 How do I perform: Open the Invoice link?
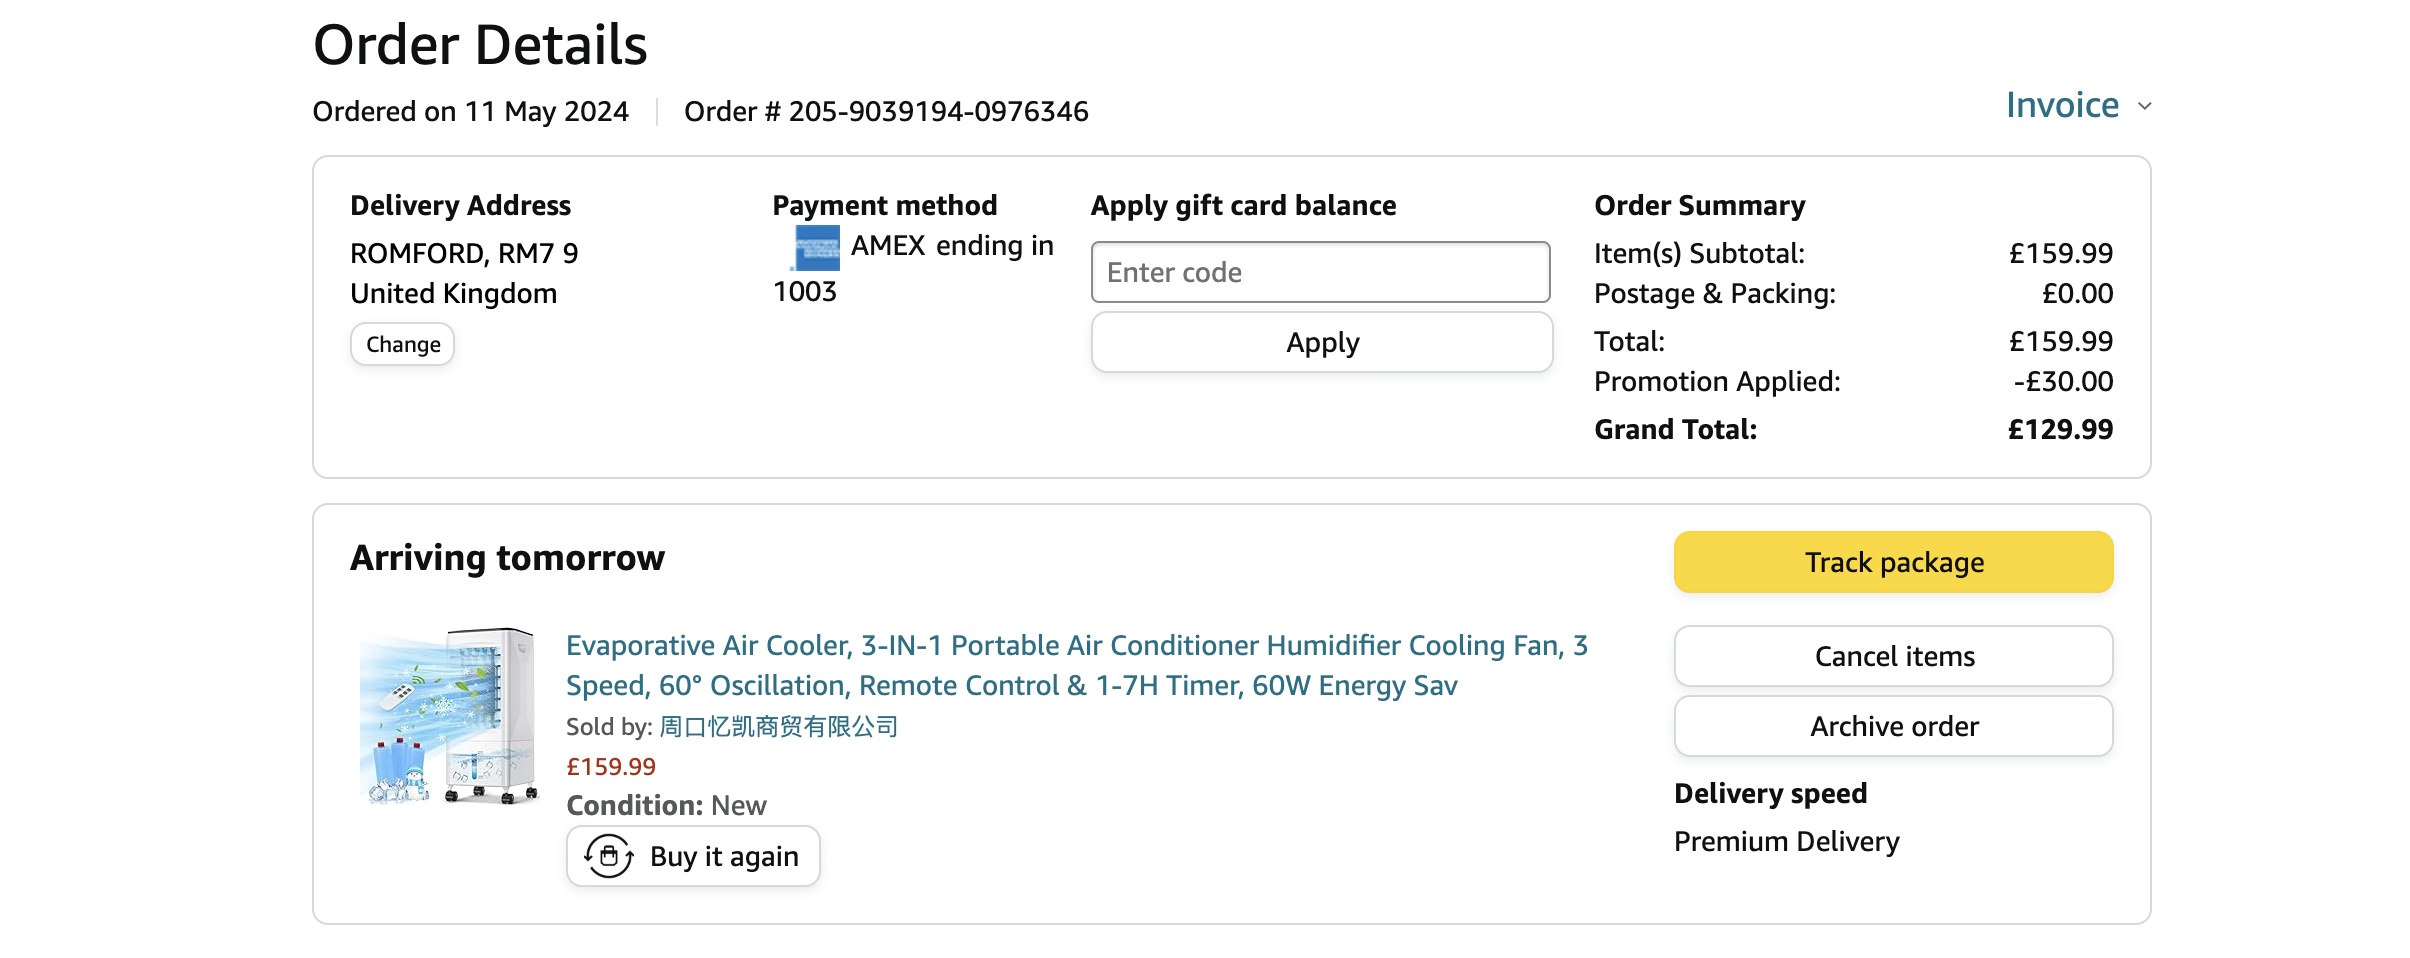(x=2062, y=105)
